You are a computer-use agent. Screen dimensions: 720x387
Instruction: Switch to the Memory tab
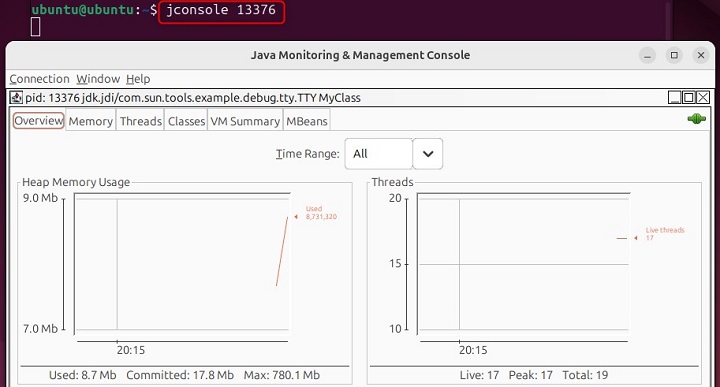(91, 121)
